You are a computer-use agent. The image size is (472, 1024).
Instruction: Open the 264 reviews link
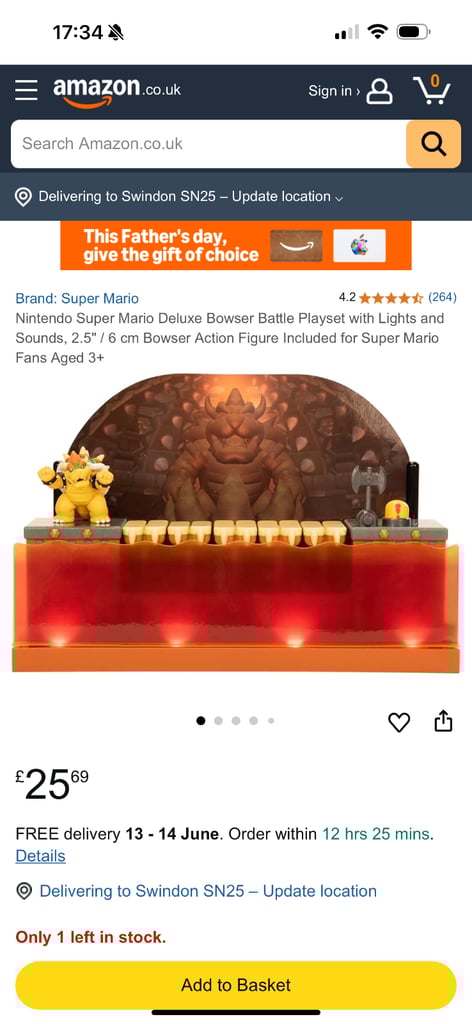click(442, 298)
